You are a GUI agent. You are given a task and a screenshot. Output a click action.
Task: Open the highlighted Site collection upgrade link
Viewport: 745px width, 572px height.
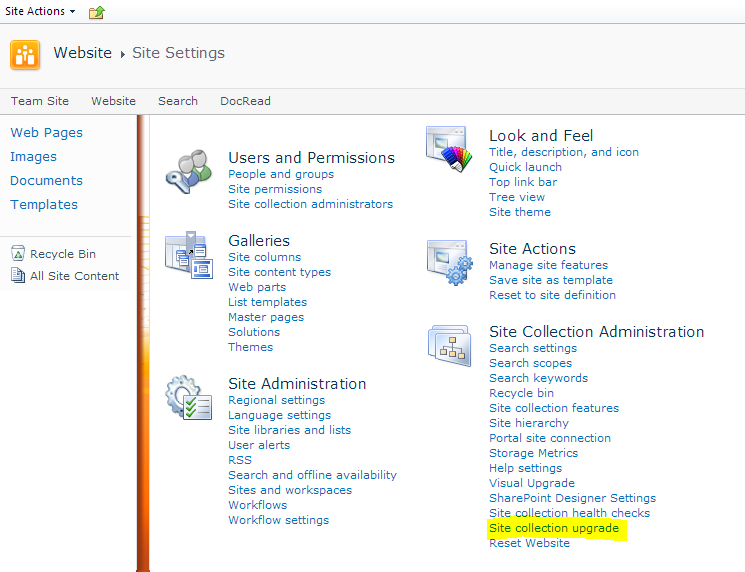[x=554, y=528]
